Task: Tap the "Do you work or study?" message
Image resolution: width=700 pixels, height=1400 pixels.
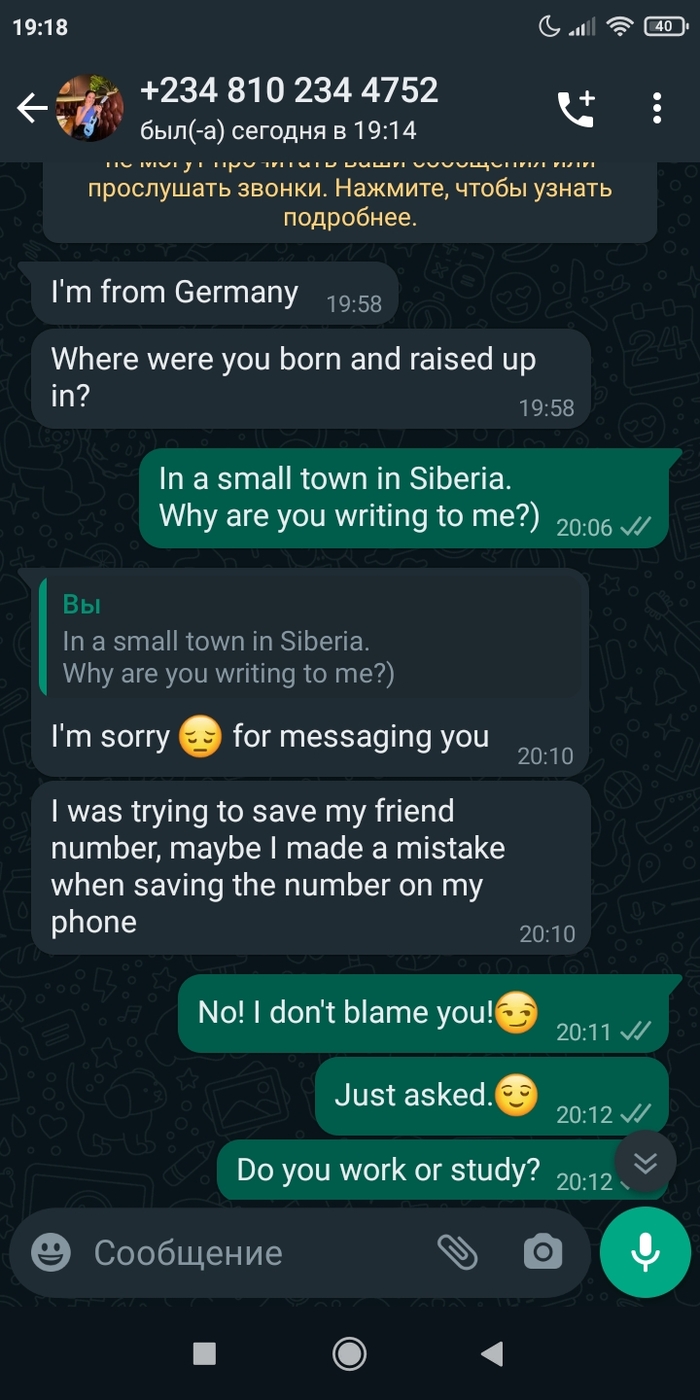Action: click(388, 1169)
